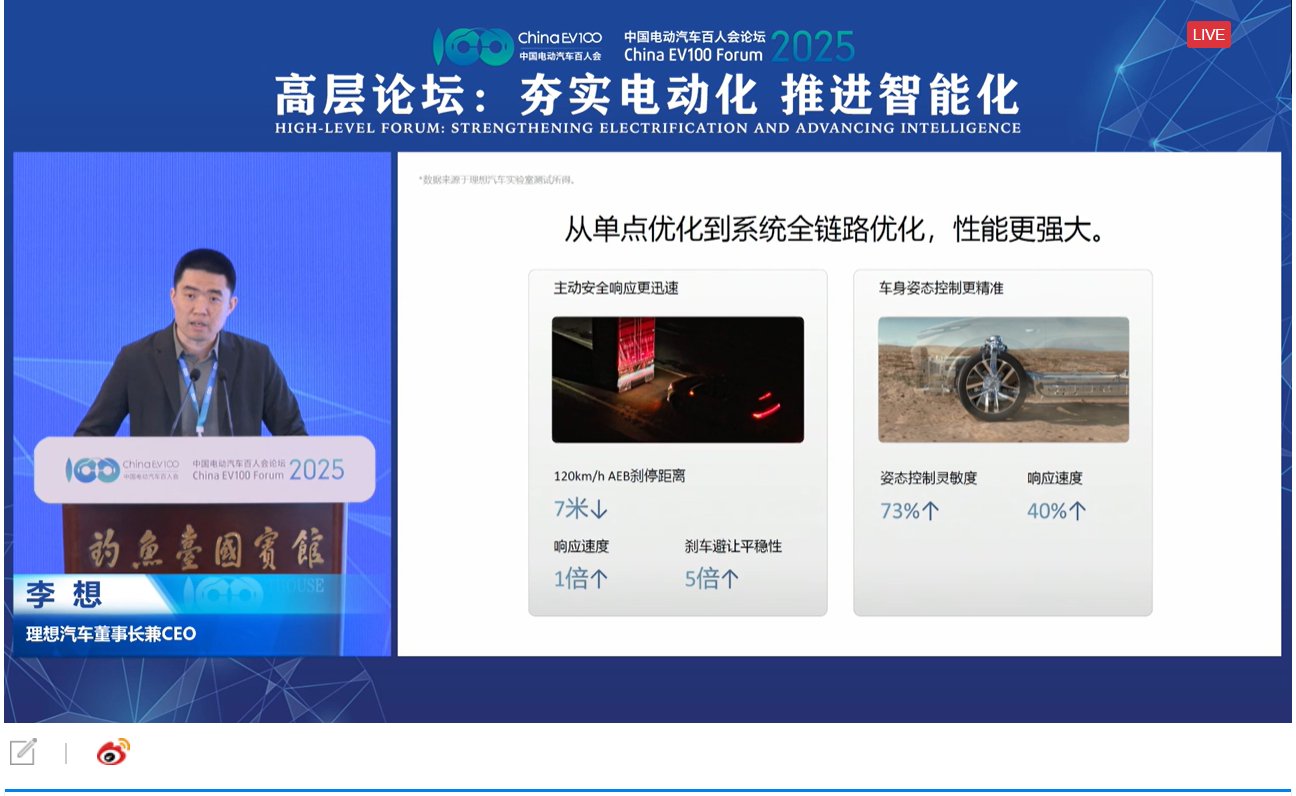
Task: Select the LIVE indicator badge
Action: [x=1208, y=33]
